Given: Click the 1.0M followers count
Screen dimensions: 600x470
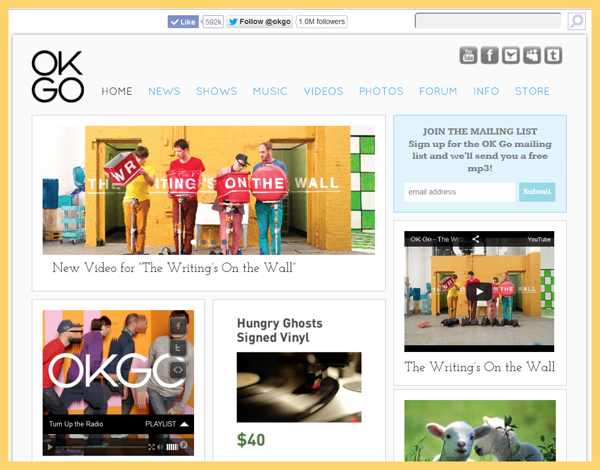Looking at the screenshot, I should point(322,22).
